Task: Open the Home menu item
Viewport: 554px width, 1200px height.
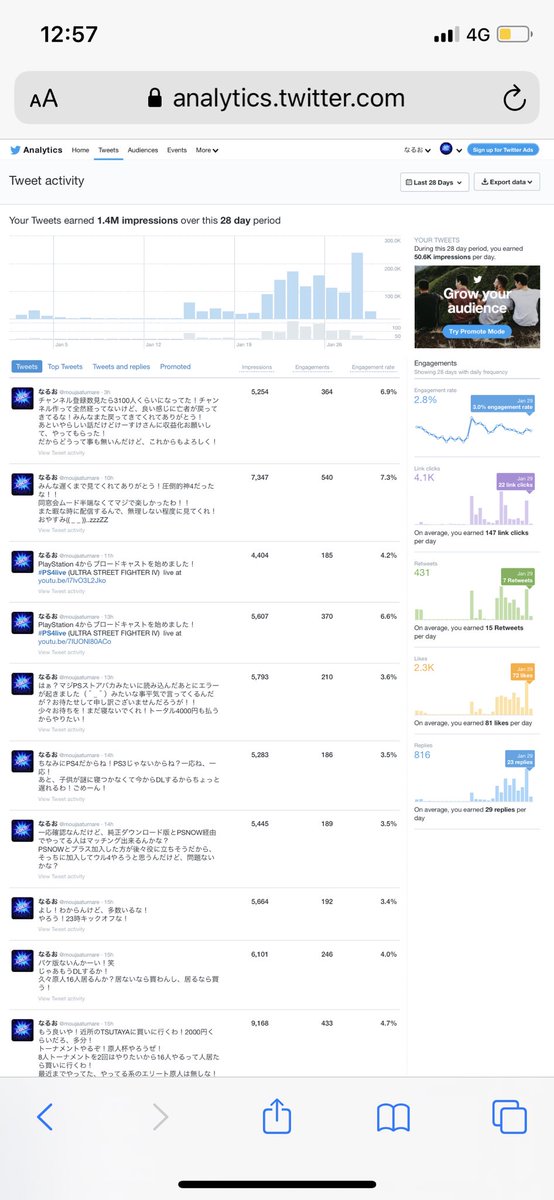Action: click(81, 150)
